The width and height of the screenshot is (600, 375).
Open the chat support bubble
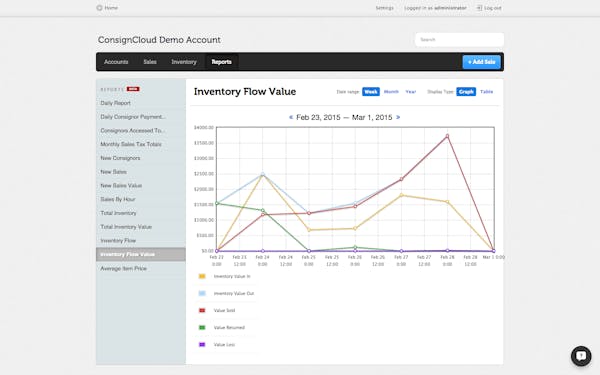tap(581, 356)
